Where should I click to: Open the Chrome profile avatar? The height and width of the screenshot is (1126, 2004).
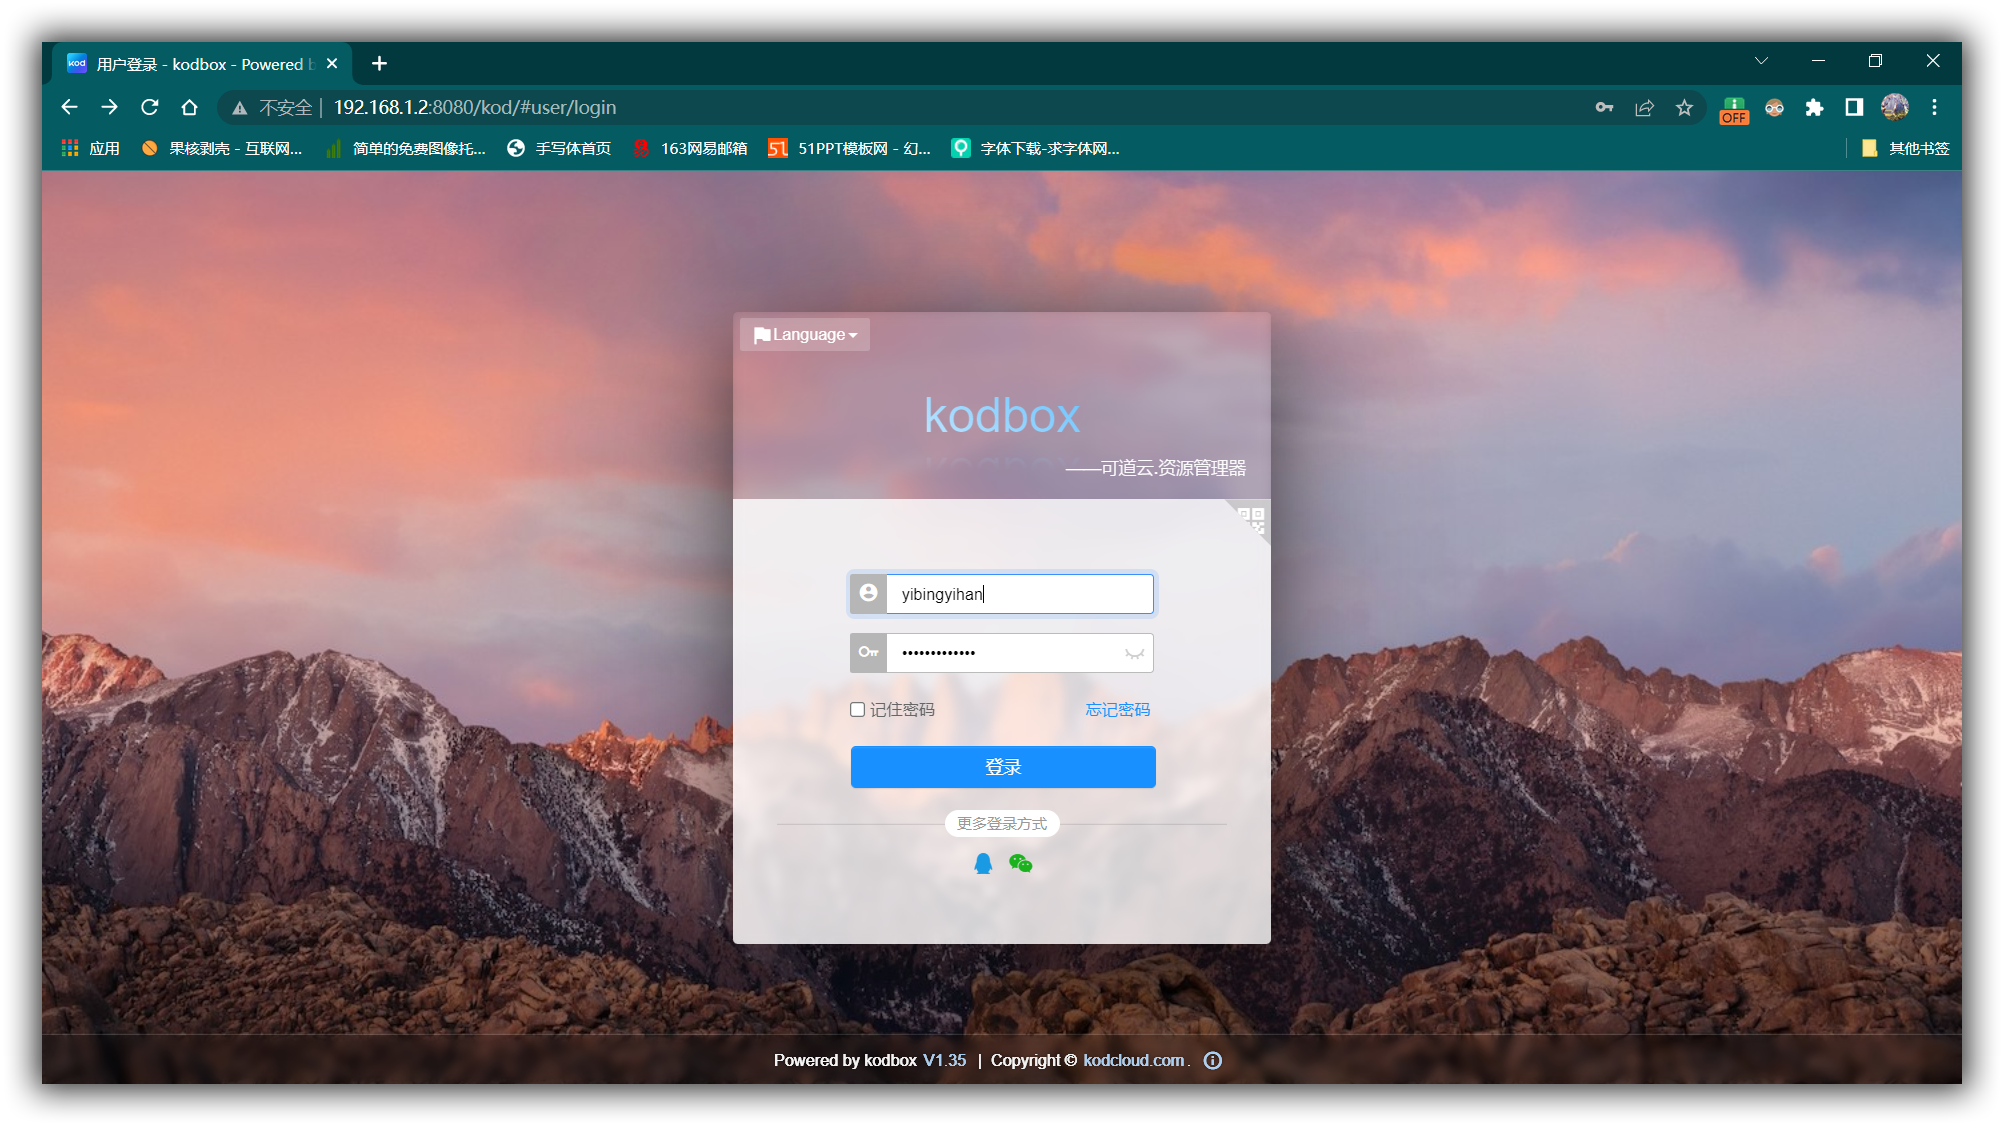[x=1894, y=107]
